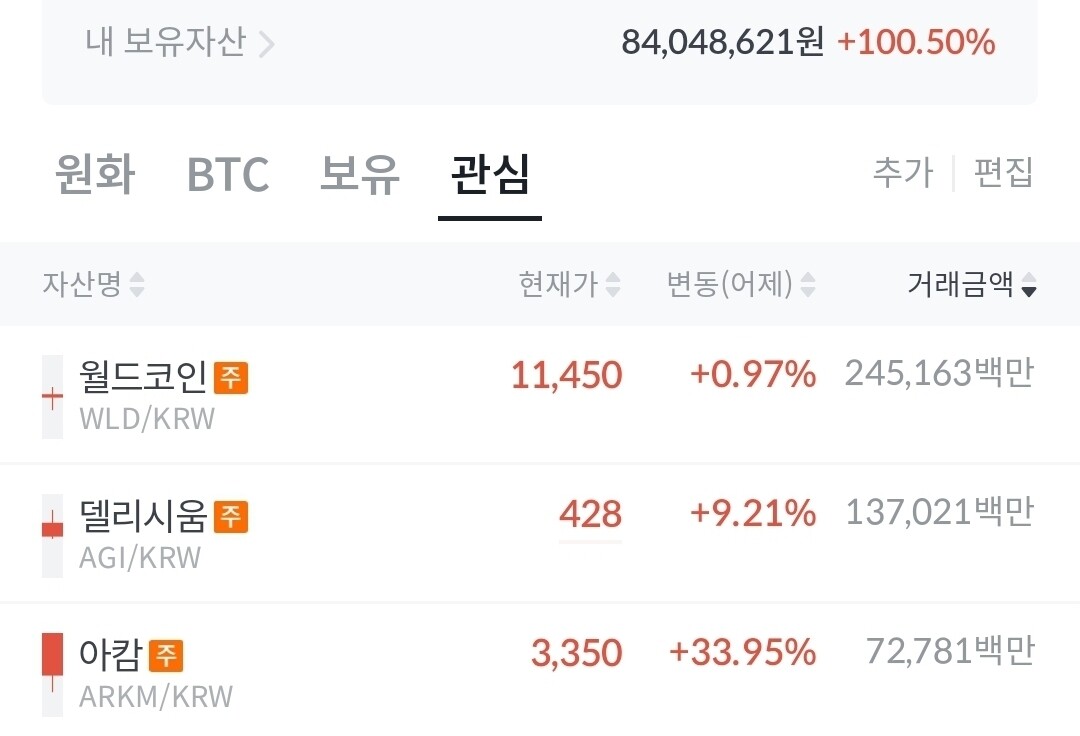The height and width of the screenshot is (736, 1080).
Task: Sort list by 거래금액 column arrow
Action: [1029, 287]
